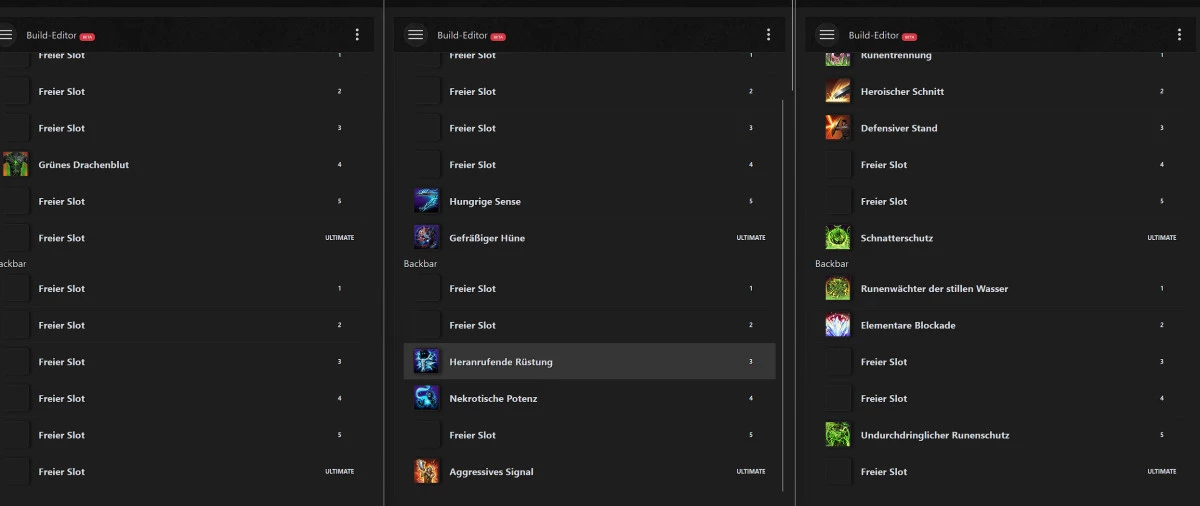
Task: Choose empty backbar ultimate slot in right panel
Action: click(1001, 471)
